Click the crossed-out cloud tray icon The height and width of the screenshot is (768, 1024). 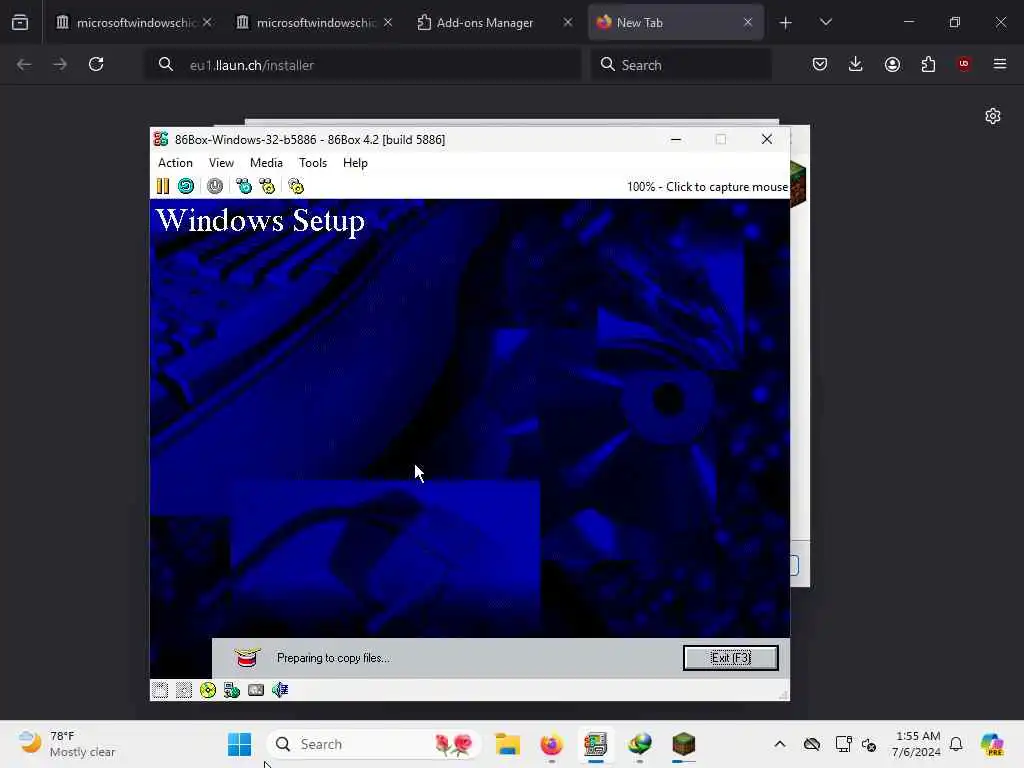coord(812,744)
